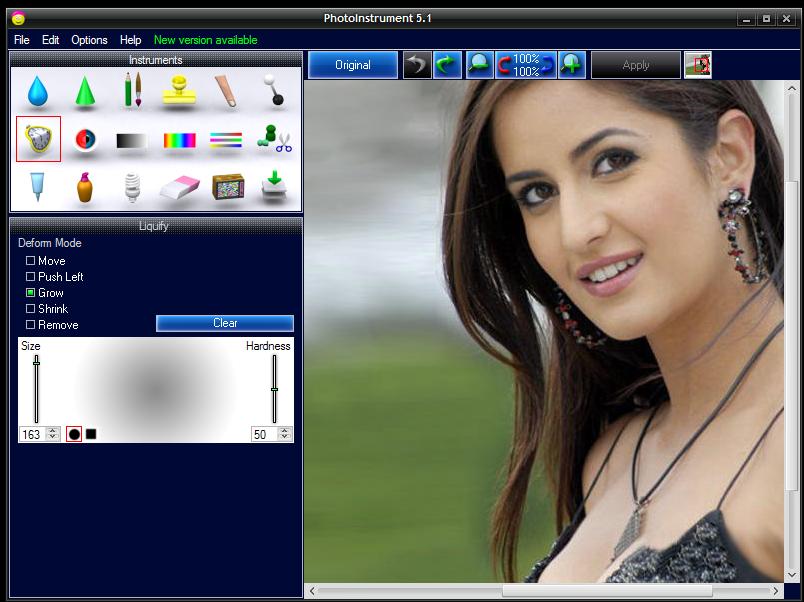804x602 pixels.
Task: Click the 100% zoom reset button
Action: pos(526,65)
